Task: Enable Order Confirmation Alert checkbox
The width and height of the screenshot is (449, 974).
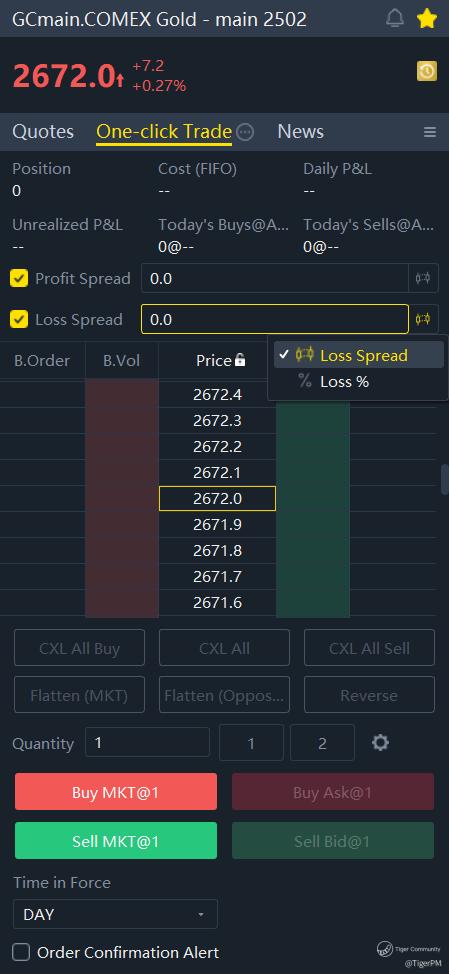Action: pyautogui.click(x=21, y=952)
